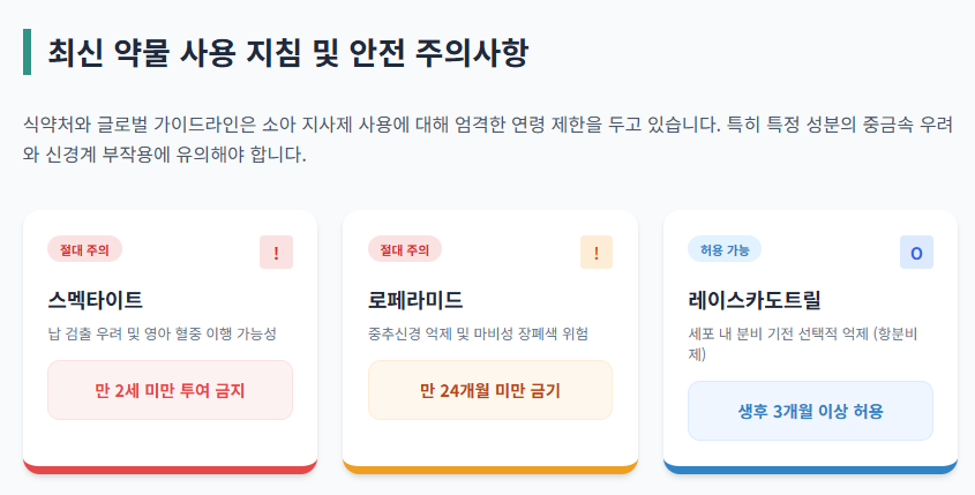The height and width of the screenshot is (495, 975).
Task: Click the 세포 내 분비 기전 description text
Action: (x=802, y=344)
